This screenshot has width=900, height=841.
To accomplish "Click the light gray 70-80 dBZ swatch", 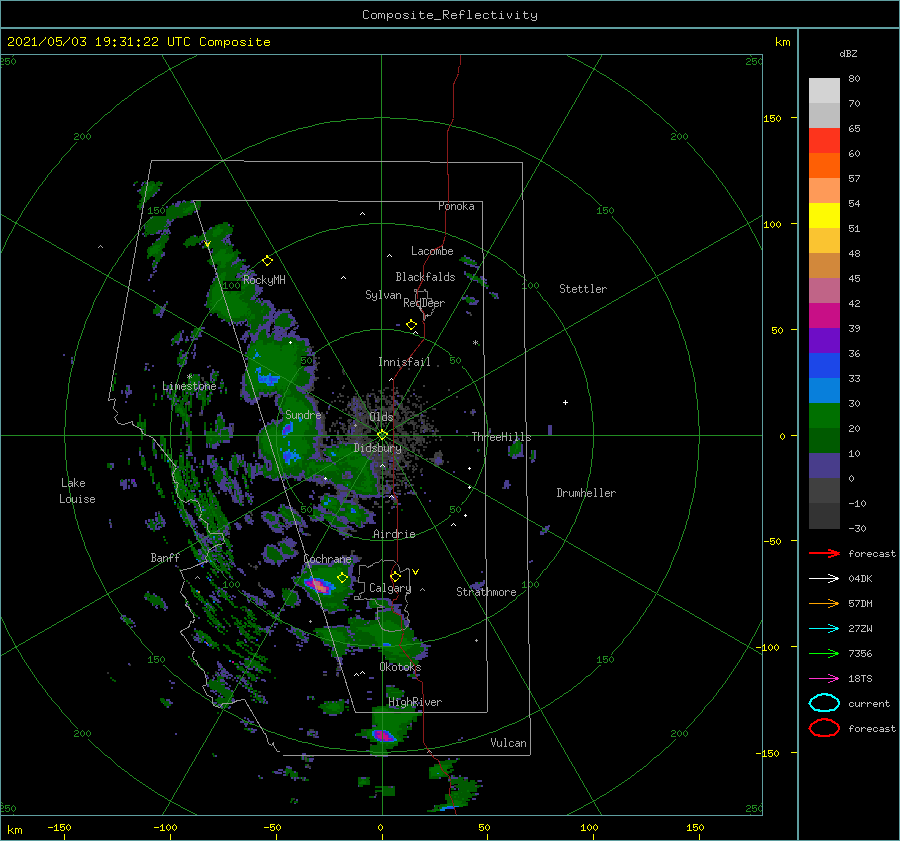I will click(824, 91).
